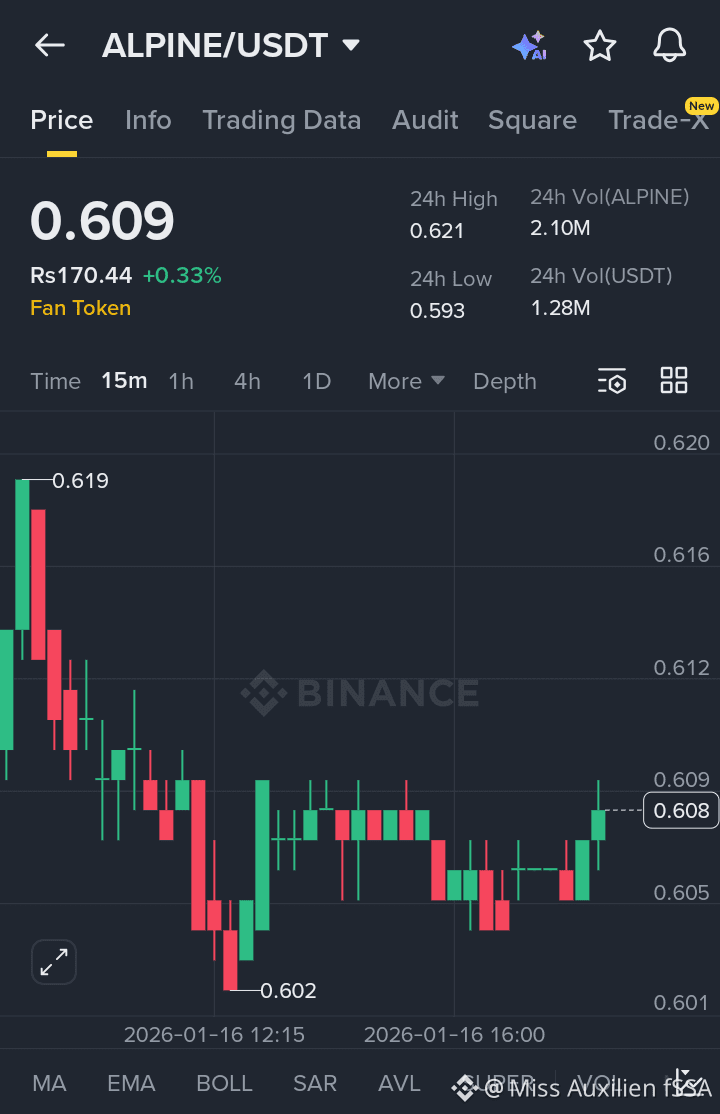Image resolution: width=720 pixels, height=1114 pixels.
Task: Open the grid layout icon
Action: 674,381
